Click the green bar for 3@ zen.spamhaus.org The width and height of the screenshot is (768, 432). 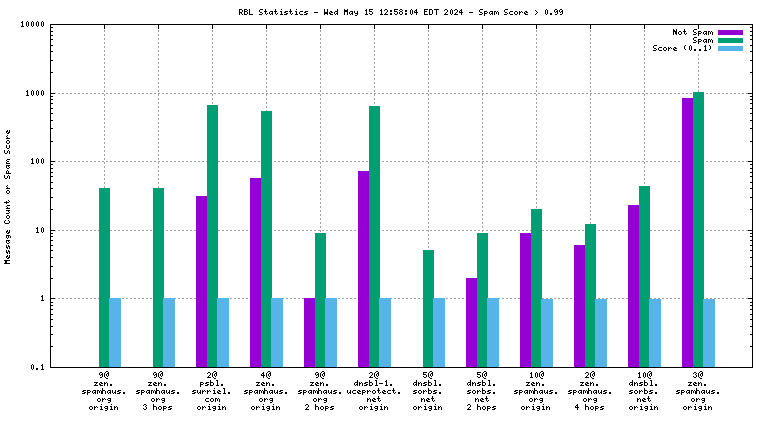click(x=698, y=229)
